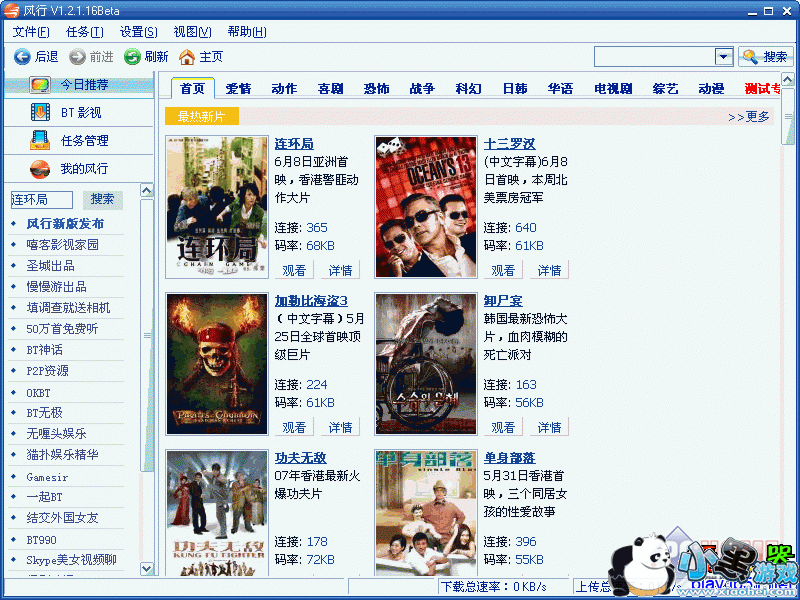Open the 卸尸宴 movie title link
Screen dimensions: 800x600
[x=503, y=301]
